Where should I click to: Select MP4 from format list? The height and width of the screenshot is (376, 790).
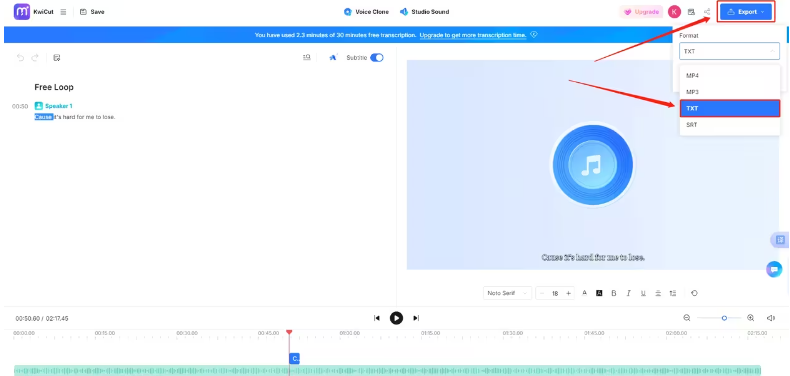tap(730, 76)
